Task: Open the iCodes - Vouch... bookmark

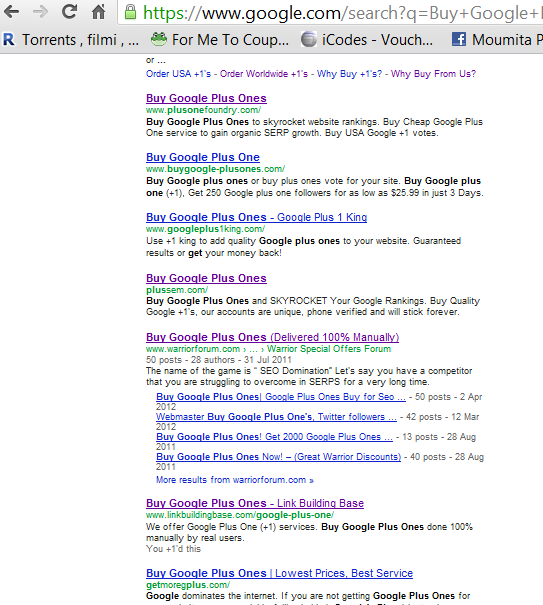Action: coord(367,40)
